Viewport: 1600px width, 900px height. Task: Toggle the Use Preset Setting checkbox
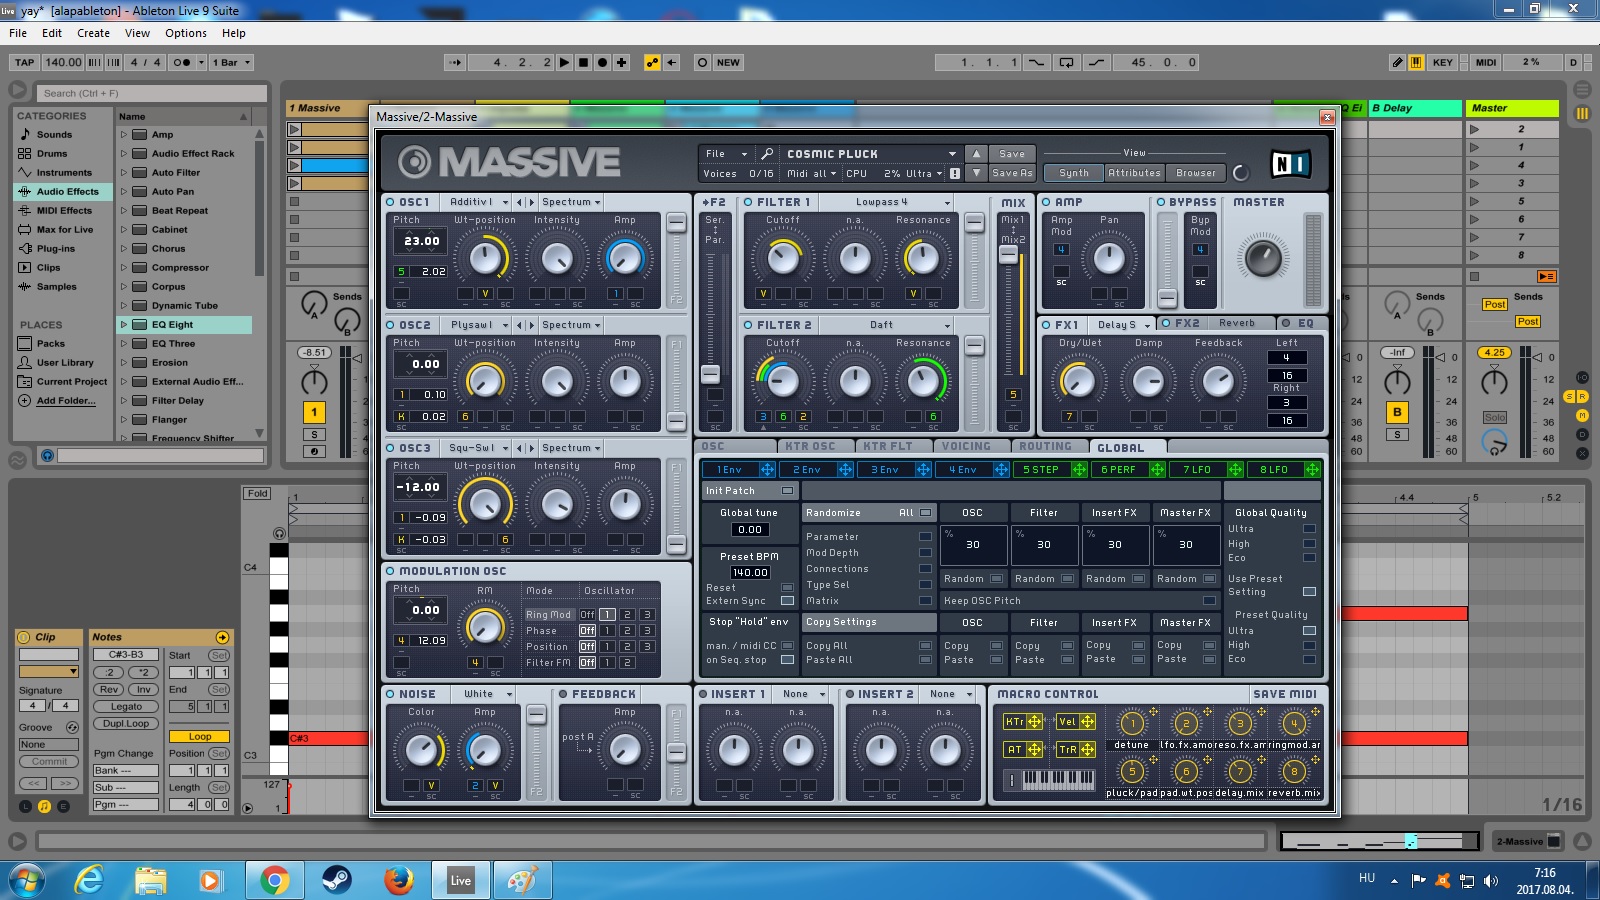(1309, 591)
